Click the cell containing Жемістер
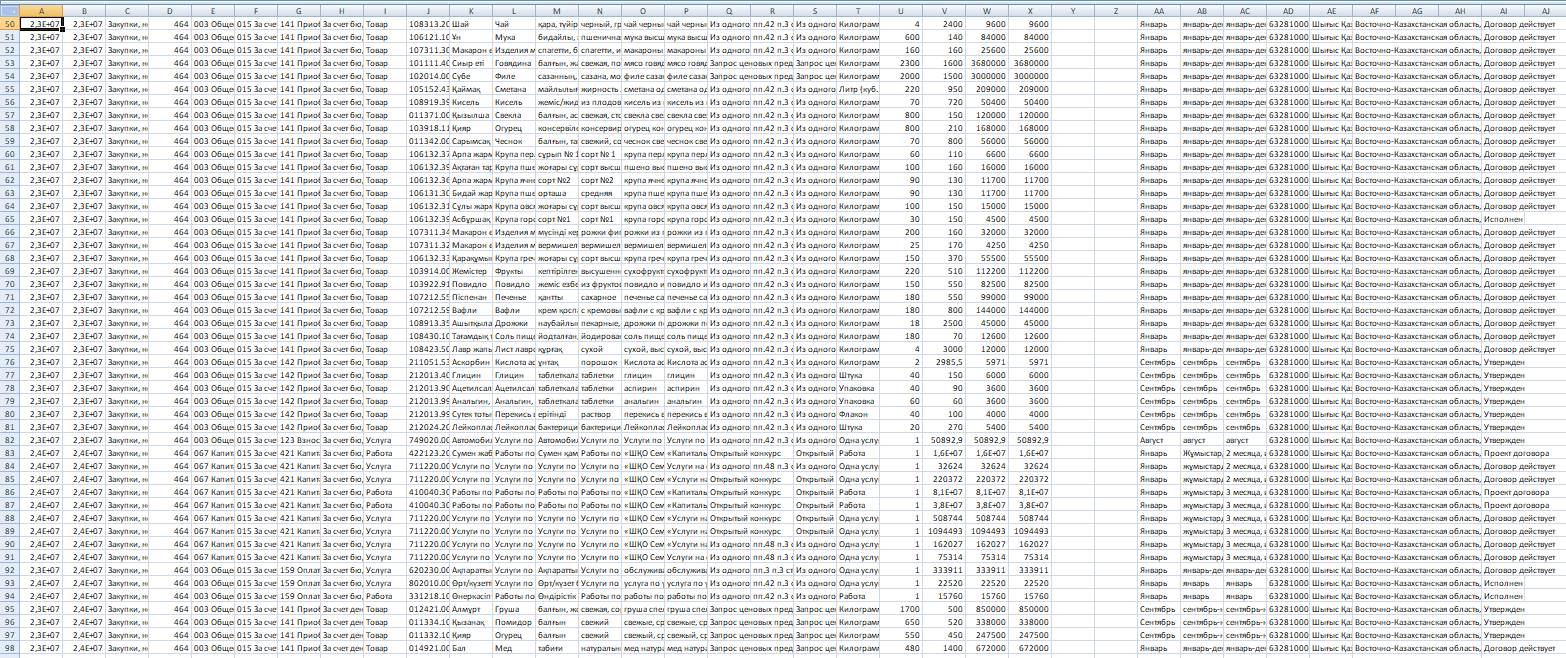The width and height of the screenshot is (1566, 658). 471,270
